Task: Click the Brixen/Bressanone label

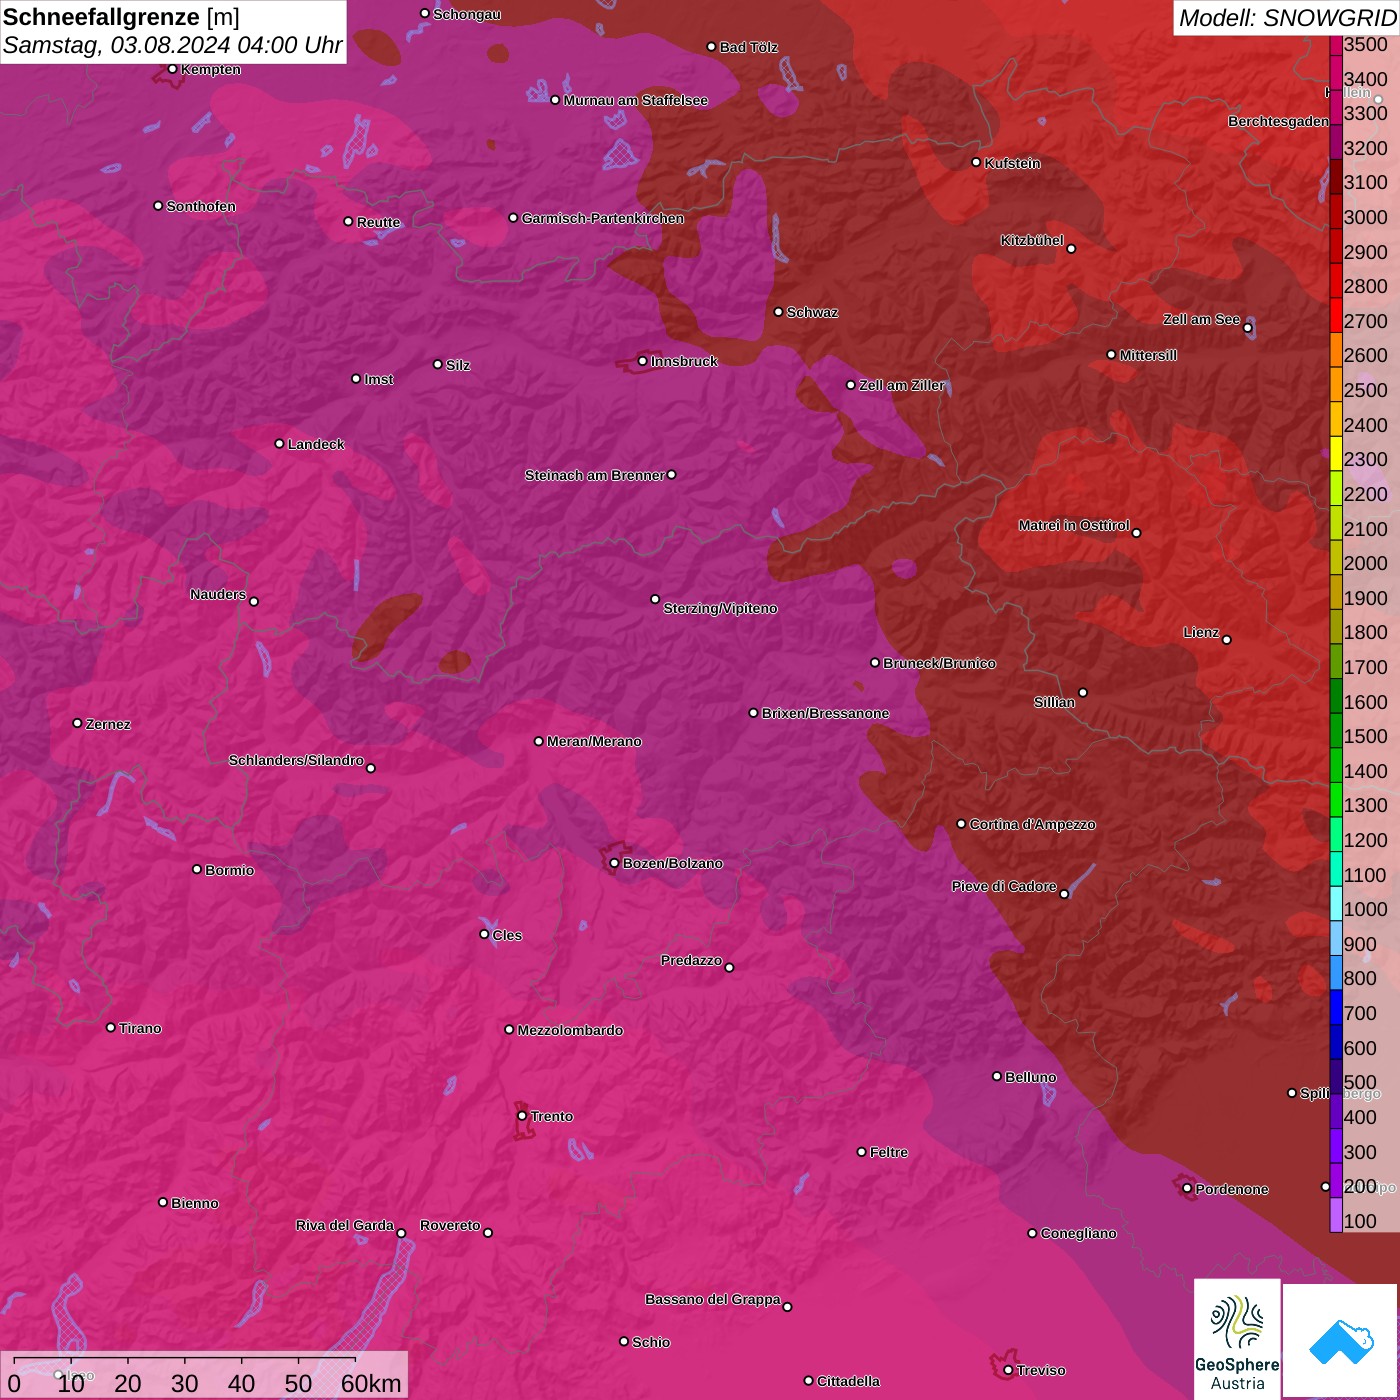Action: [x=825, y=713]
